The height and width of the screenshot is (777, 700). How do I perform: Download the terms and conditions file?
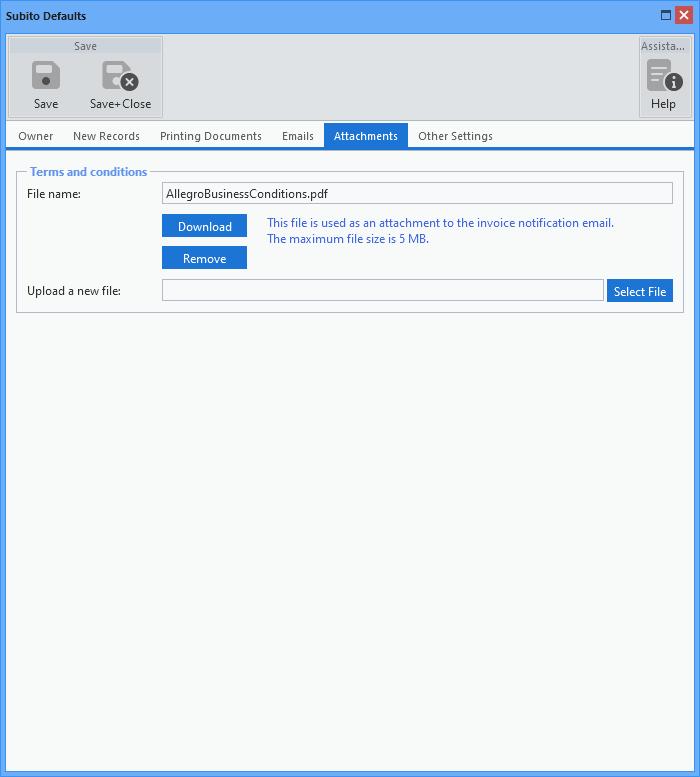pos(204,226)
